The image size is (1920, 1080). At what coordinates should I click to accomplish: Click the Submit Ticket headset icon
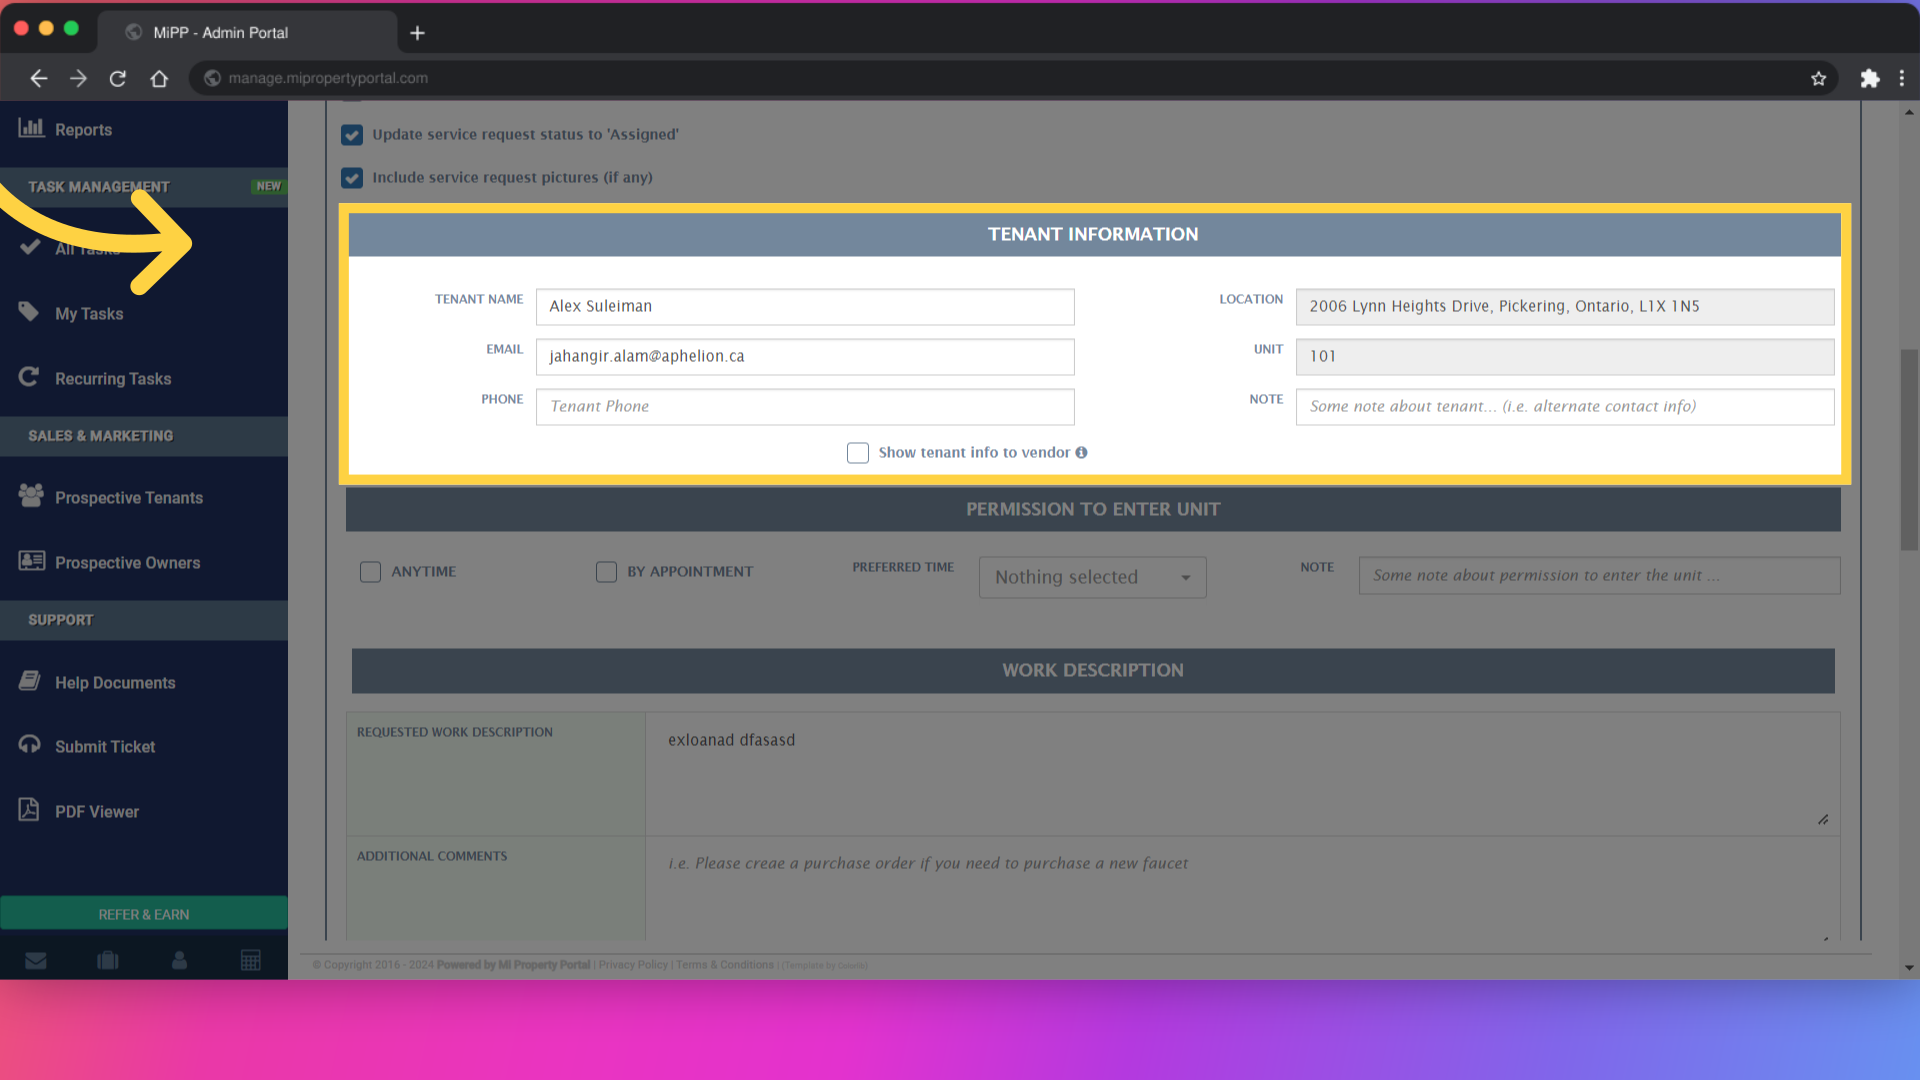pos(30,745)
